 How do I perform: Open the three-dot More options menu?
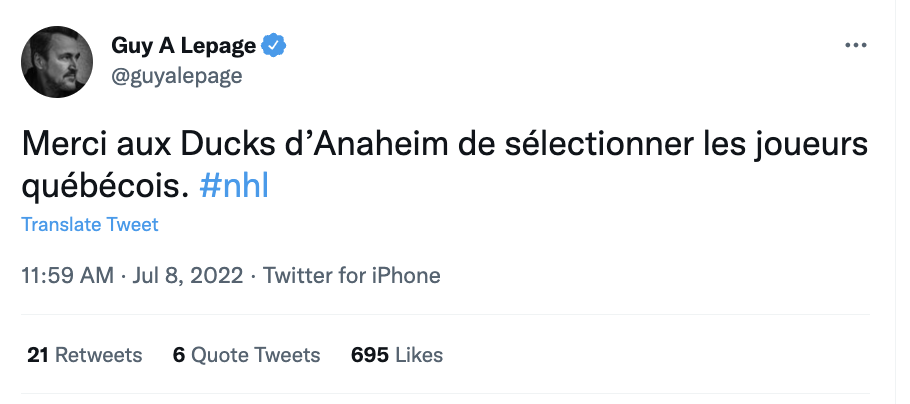pos(855,45)
